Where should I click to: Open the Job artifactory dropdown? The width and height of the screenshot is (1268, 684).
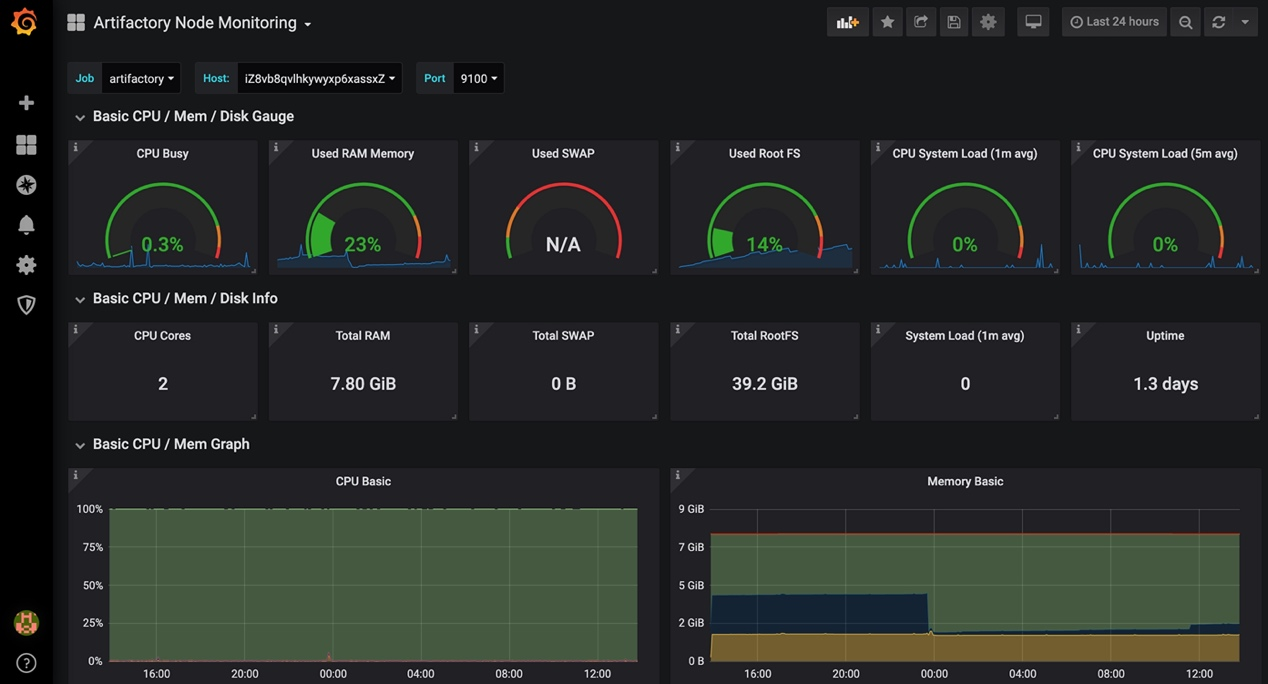(x=141, y=78)
